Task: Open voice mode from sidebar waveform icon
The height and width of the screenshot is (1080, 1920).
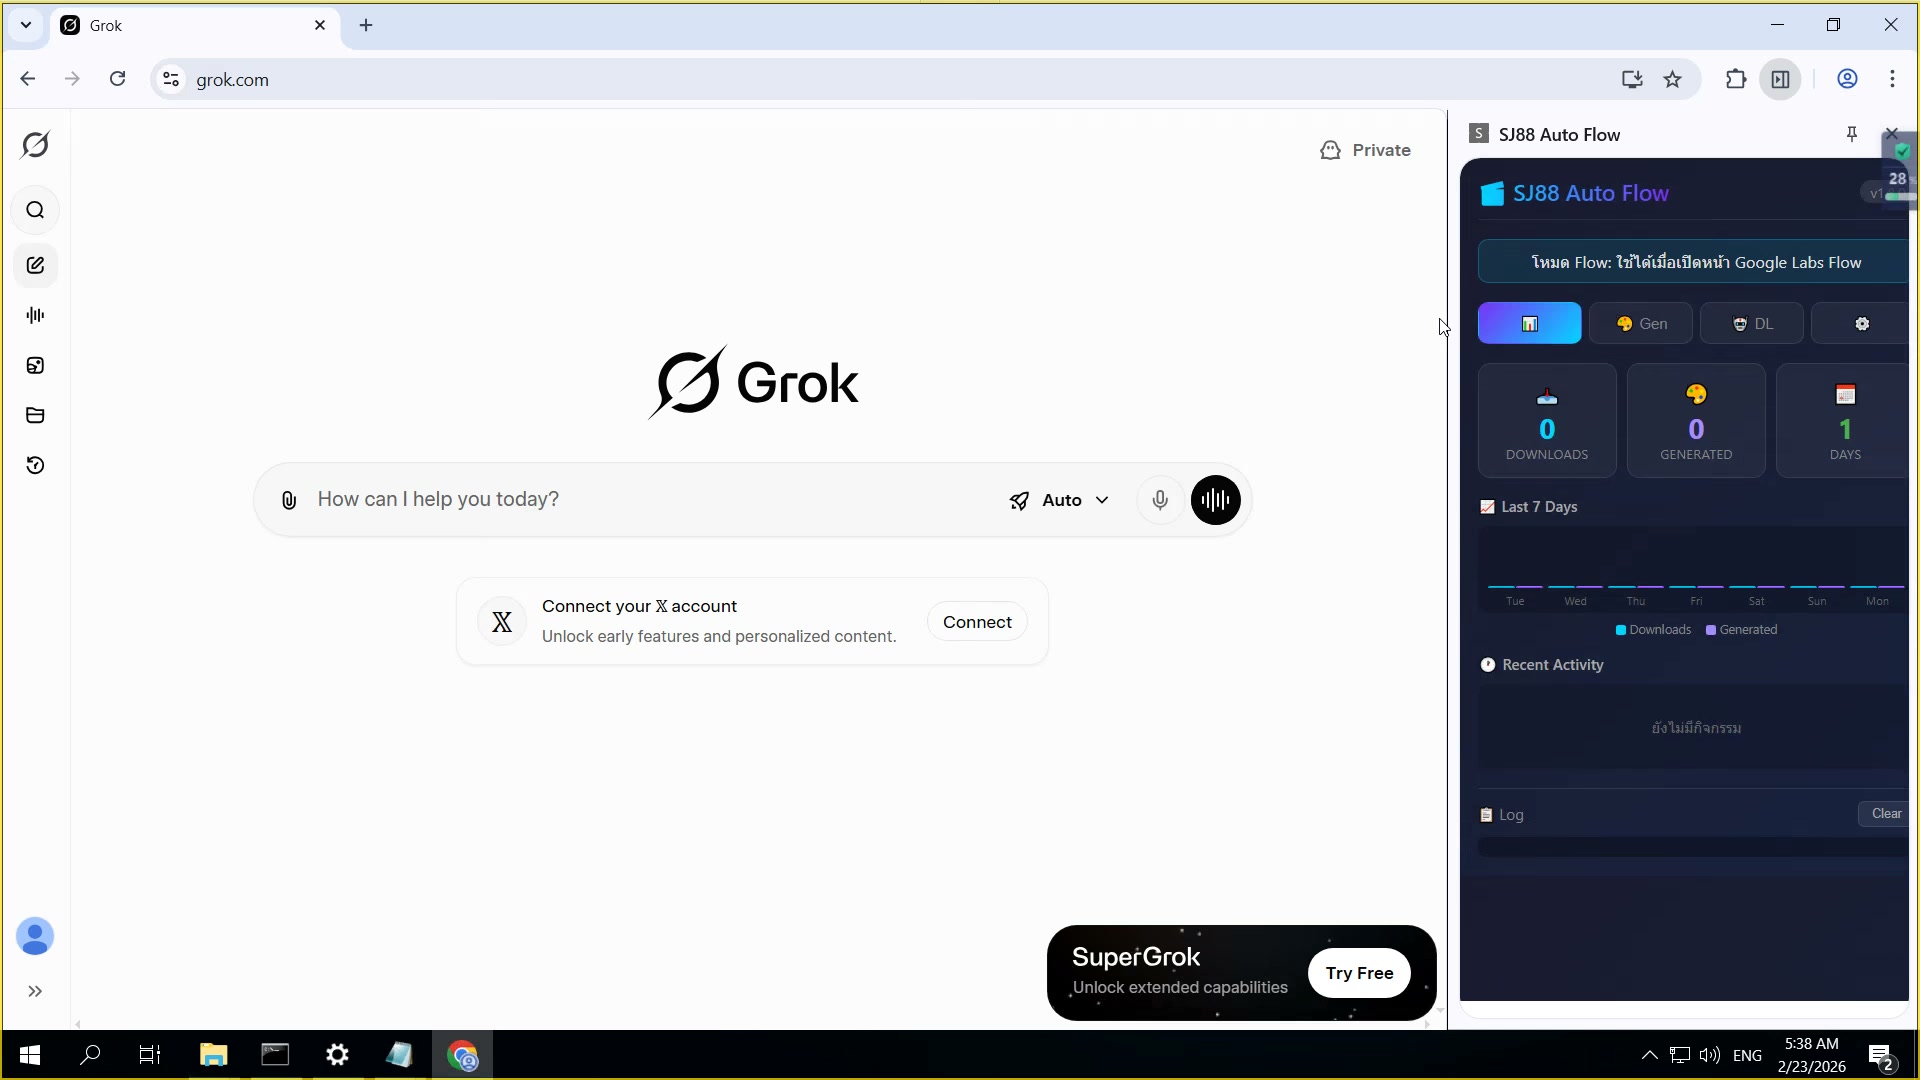Action: coord(35,315)
